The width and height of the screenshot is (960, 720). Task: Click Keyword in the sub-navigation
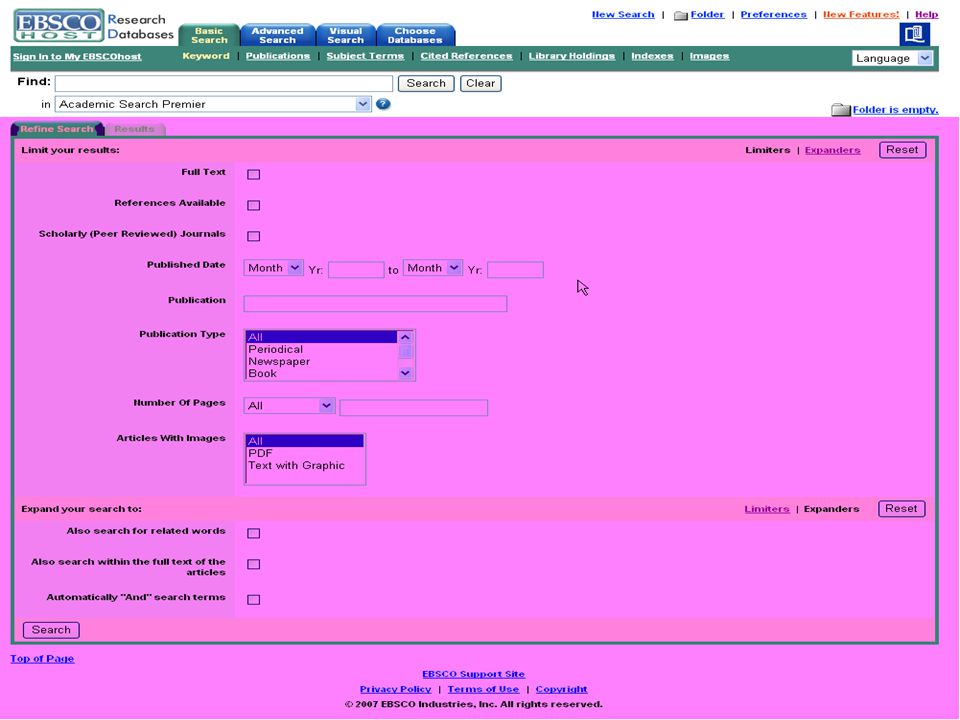[x=206, y=56]
